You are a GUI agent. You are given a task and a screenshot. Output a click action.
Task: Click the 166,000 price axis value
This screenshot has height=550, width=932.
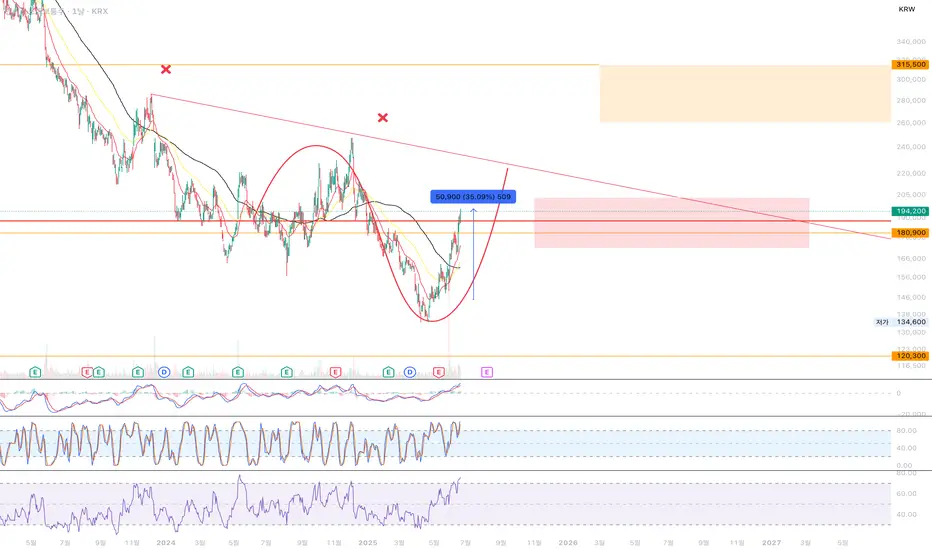[911, 259]
